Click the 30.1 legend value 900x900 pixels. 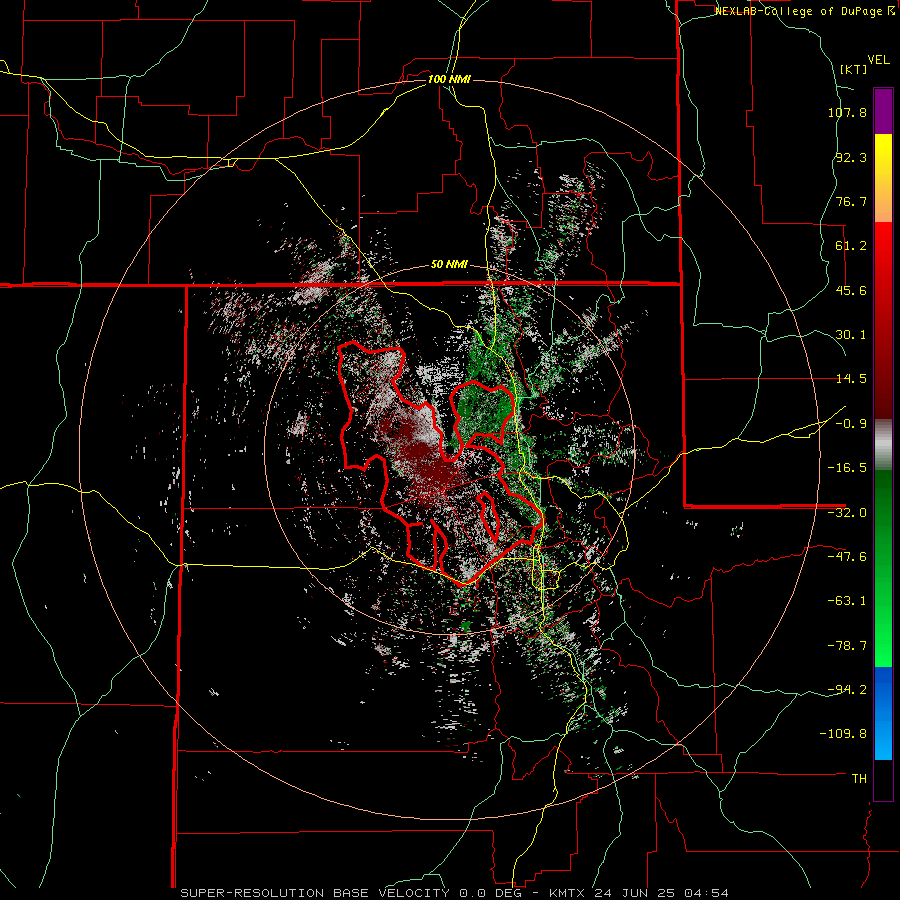click(851, 335)
